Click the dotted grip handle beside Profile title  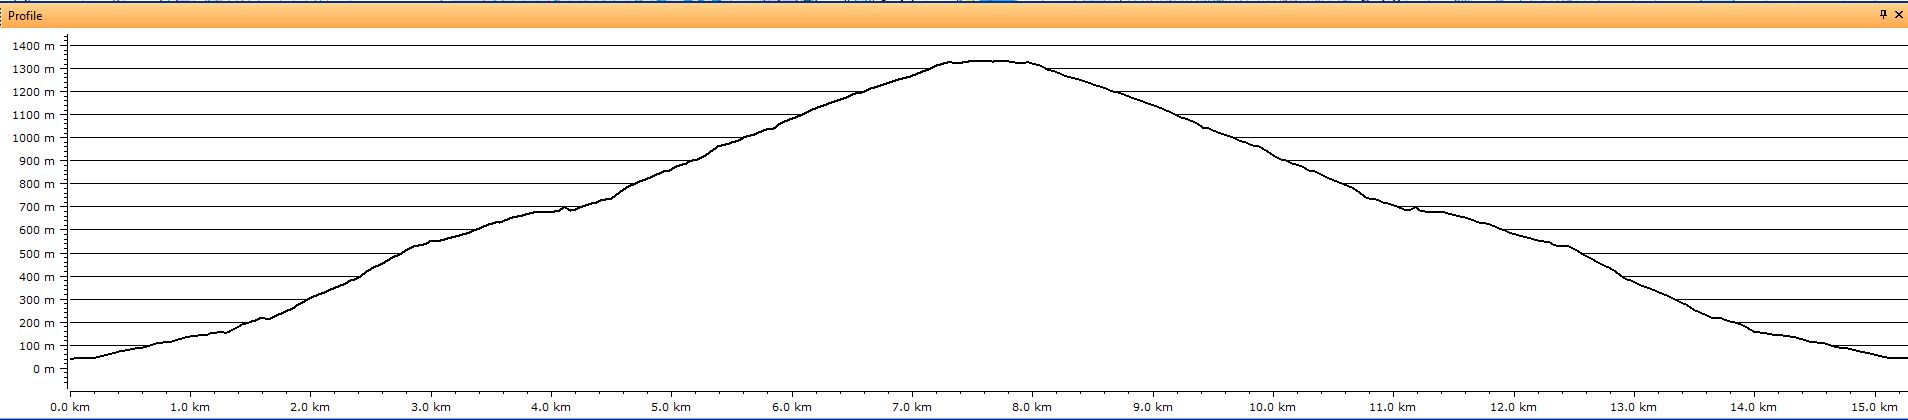3,16
